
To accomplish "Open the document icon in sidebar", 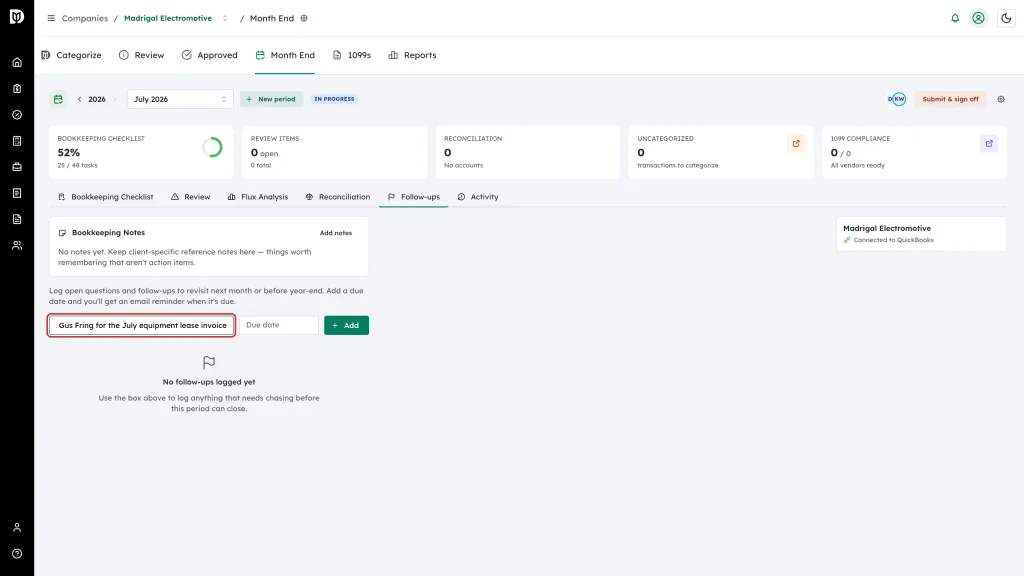I will coord(17,219).
